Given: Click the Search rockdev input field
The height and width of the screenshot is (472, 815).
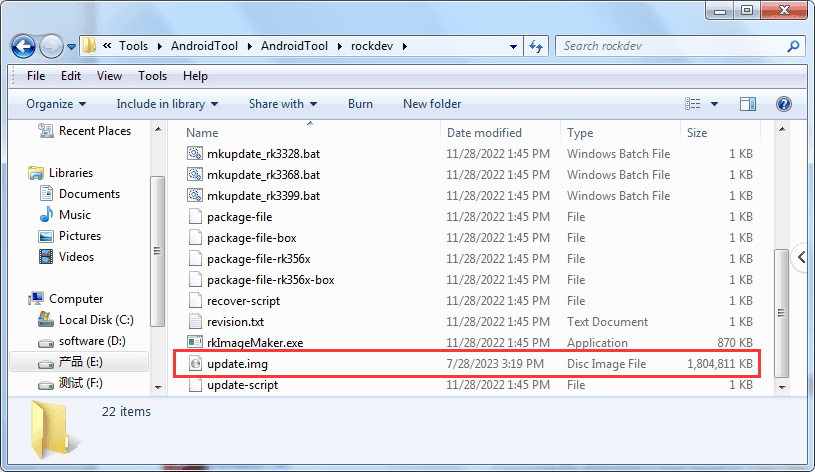Looking at the screenshot, I should tap(670, 46).
